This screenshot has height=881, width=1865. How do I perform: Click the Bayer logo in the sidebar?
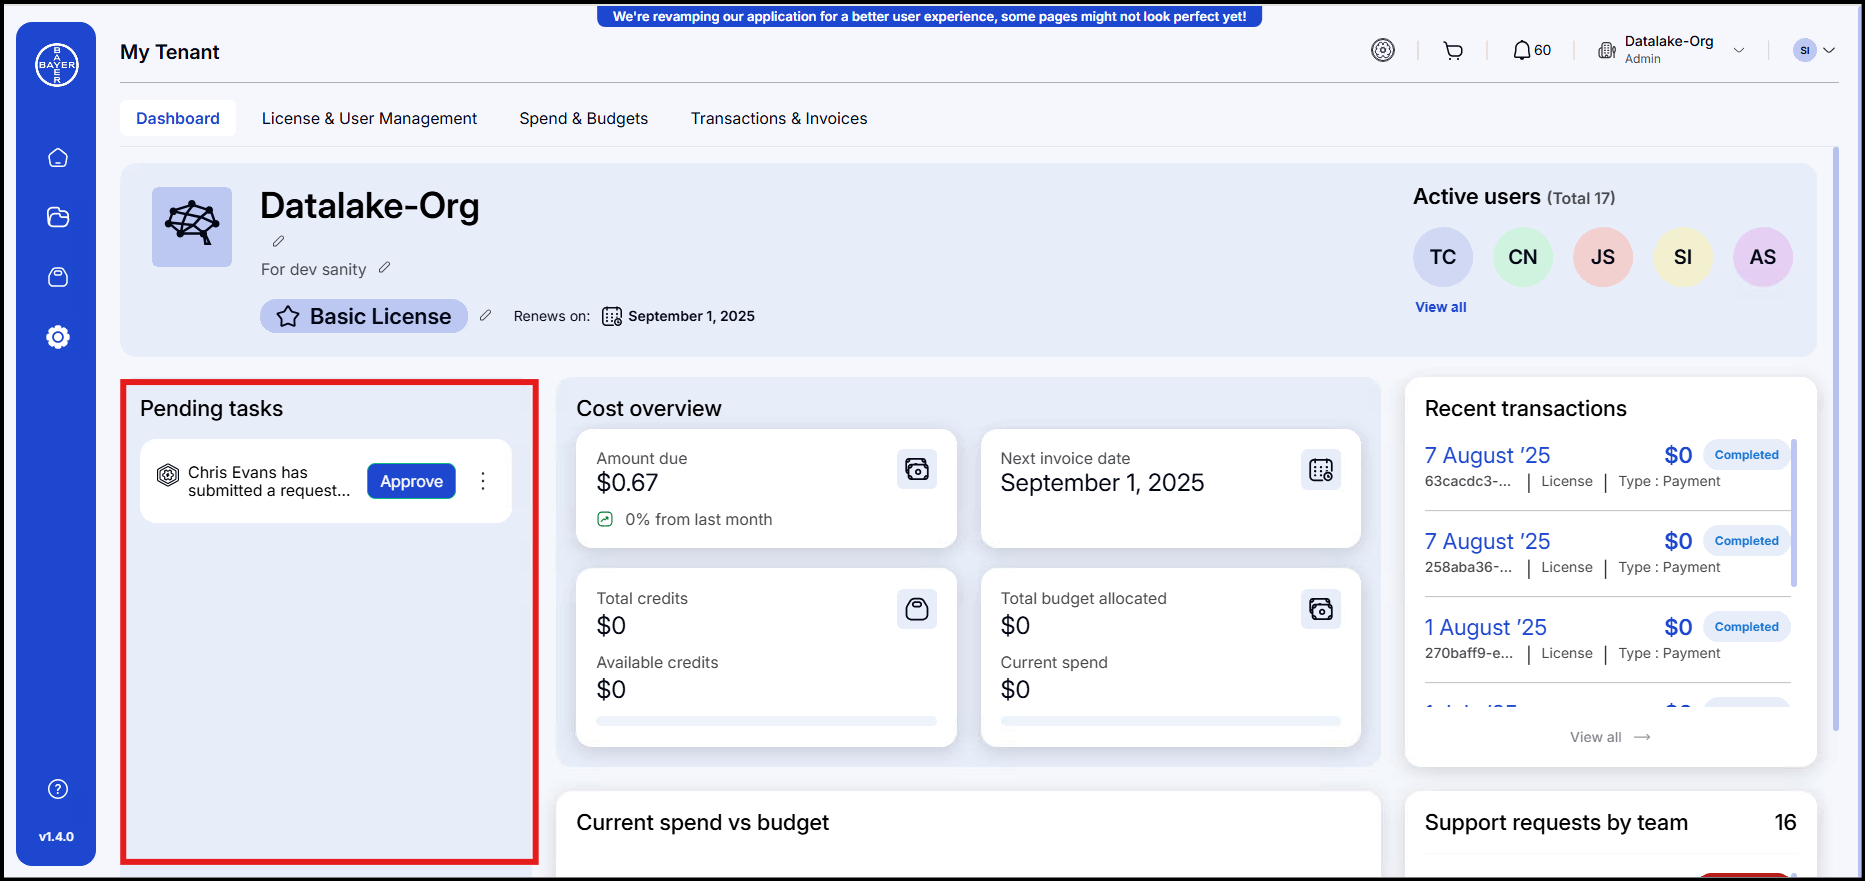click(x=57, y=65)
